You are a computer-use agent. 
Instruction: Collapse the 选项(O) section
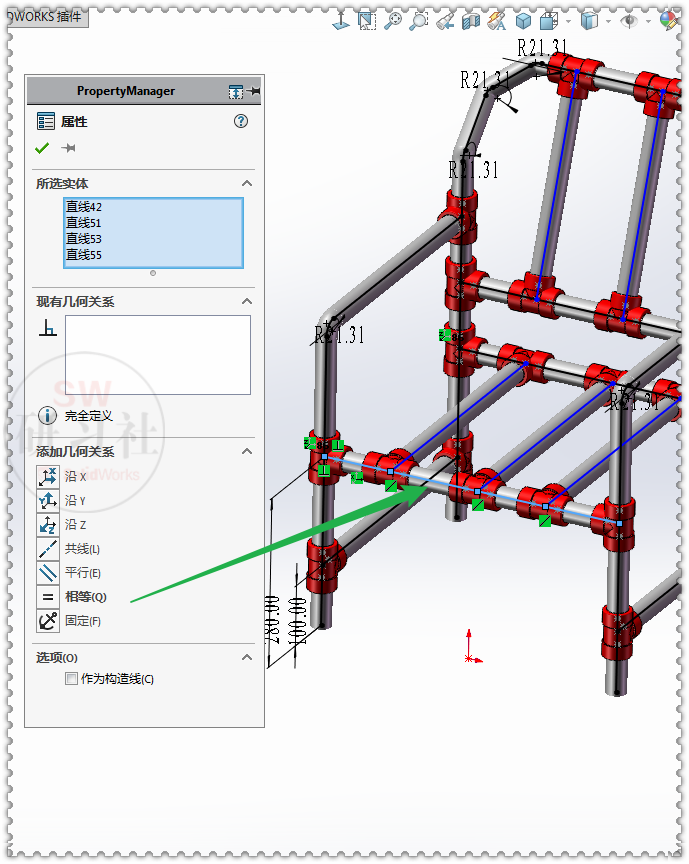[247, 657]
